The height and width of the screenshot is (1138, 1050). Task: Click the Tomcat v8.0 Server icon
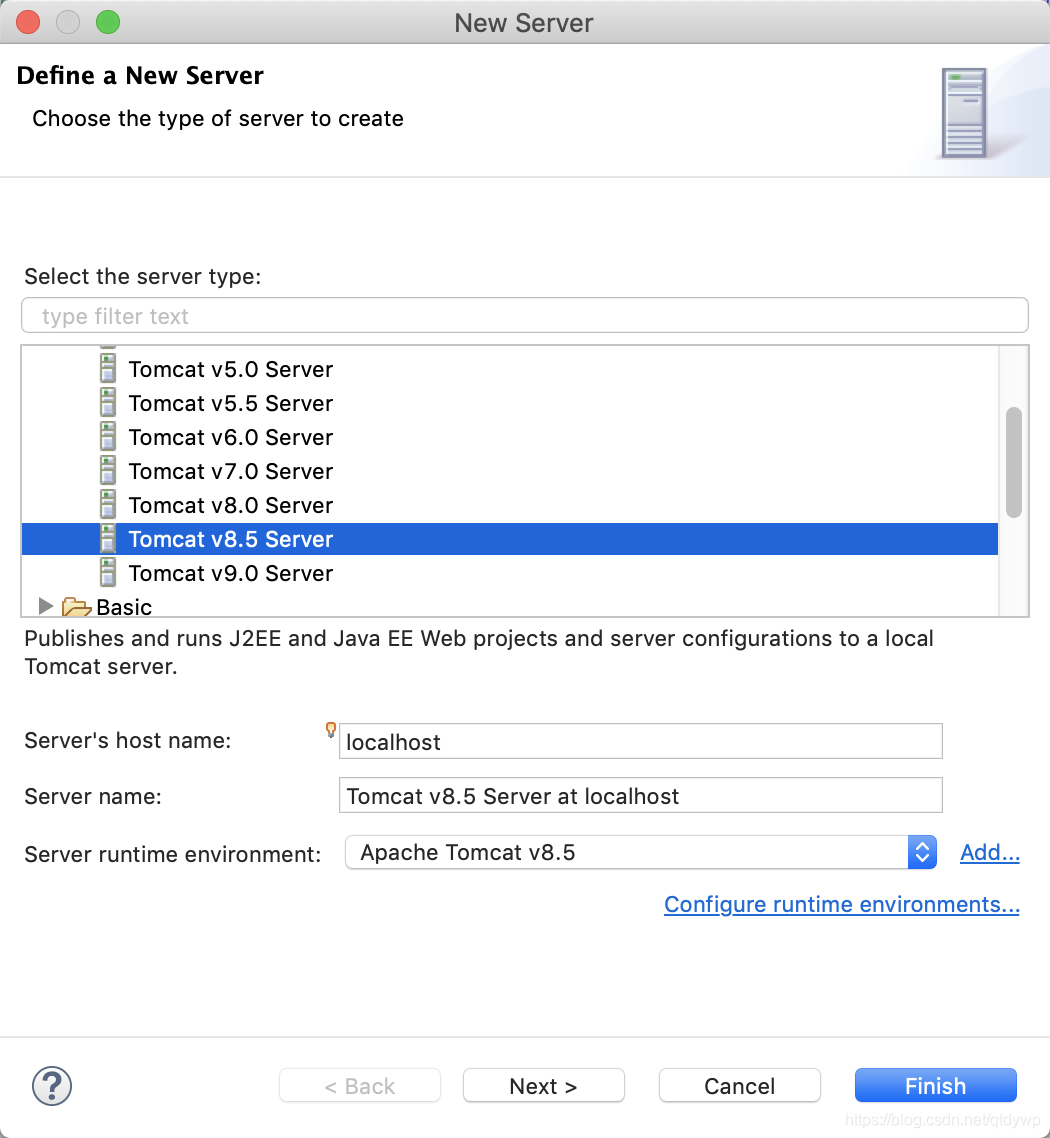pos(107,505)
